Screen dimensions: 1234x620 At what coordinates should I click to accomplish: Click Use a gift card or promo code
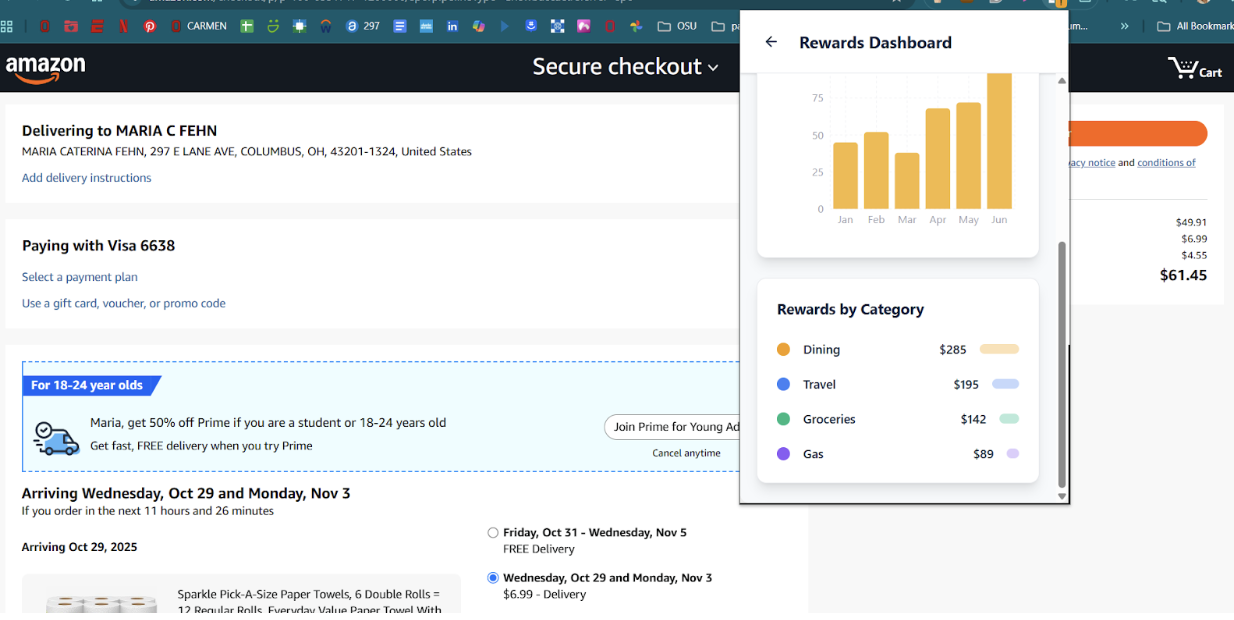pyautogui.click(x=124, y=303)
